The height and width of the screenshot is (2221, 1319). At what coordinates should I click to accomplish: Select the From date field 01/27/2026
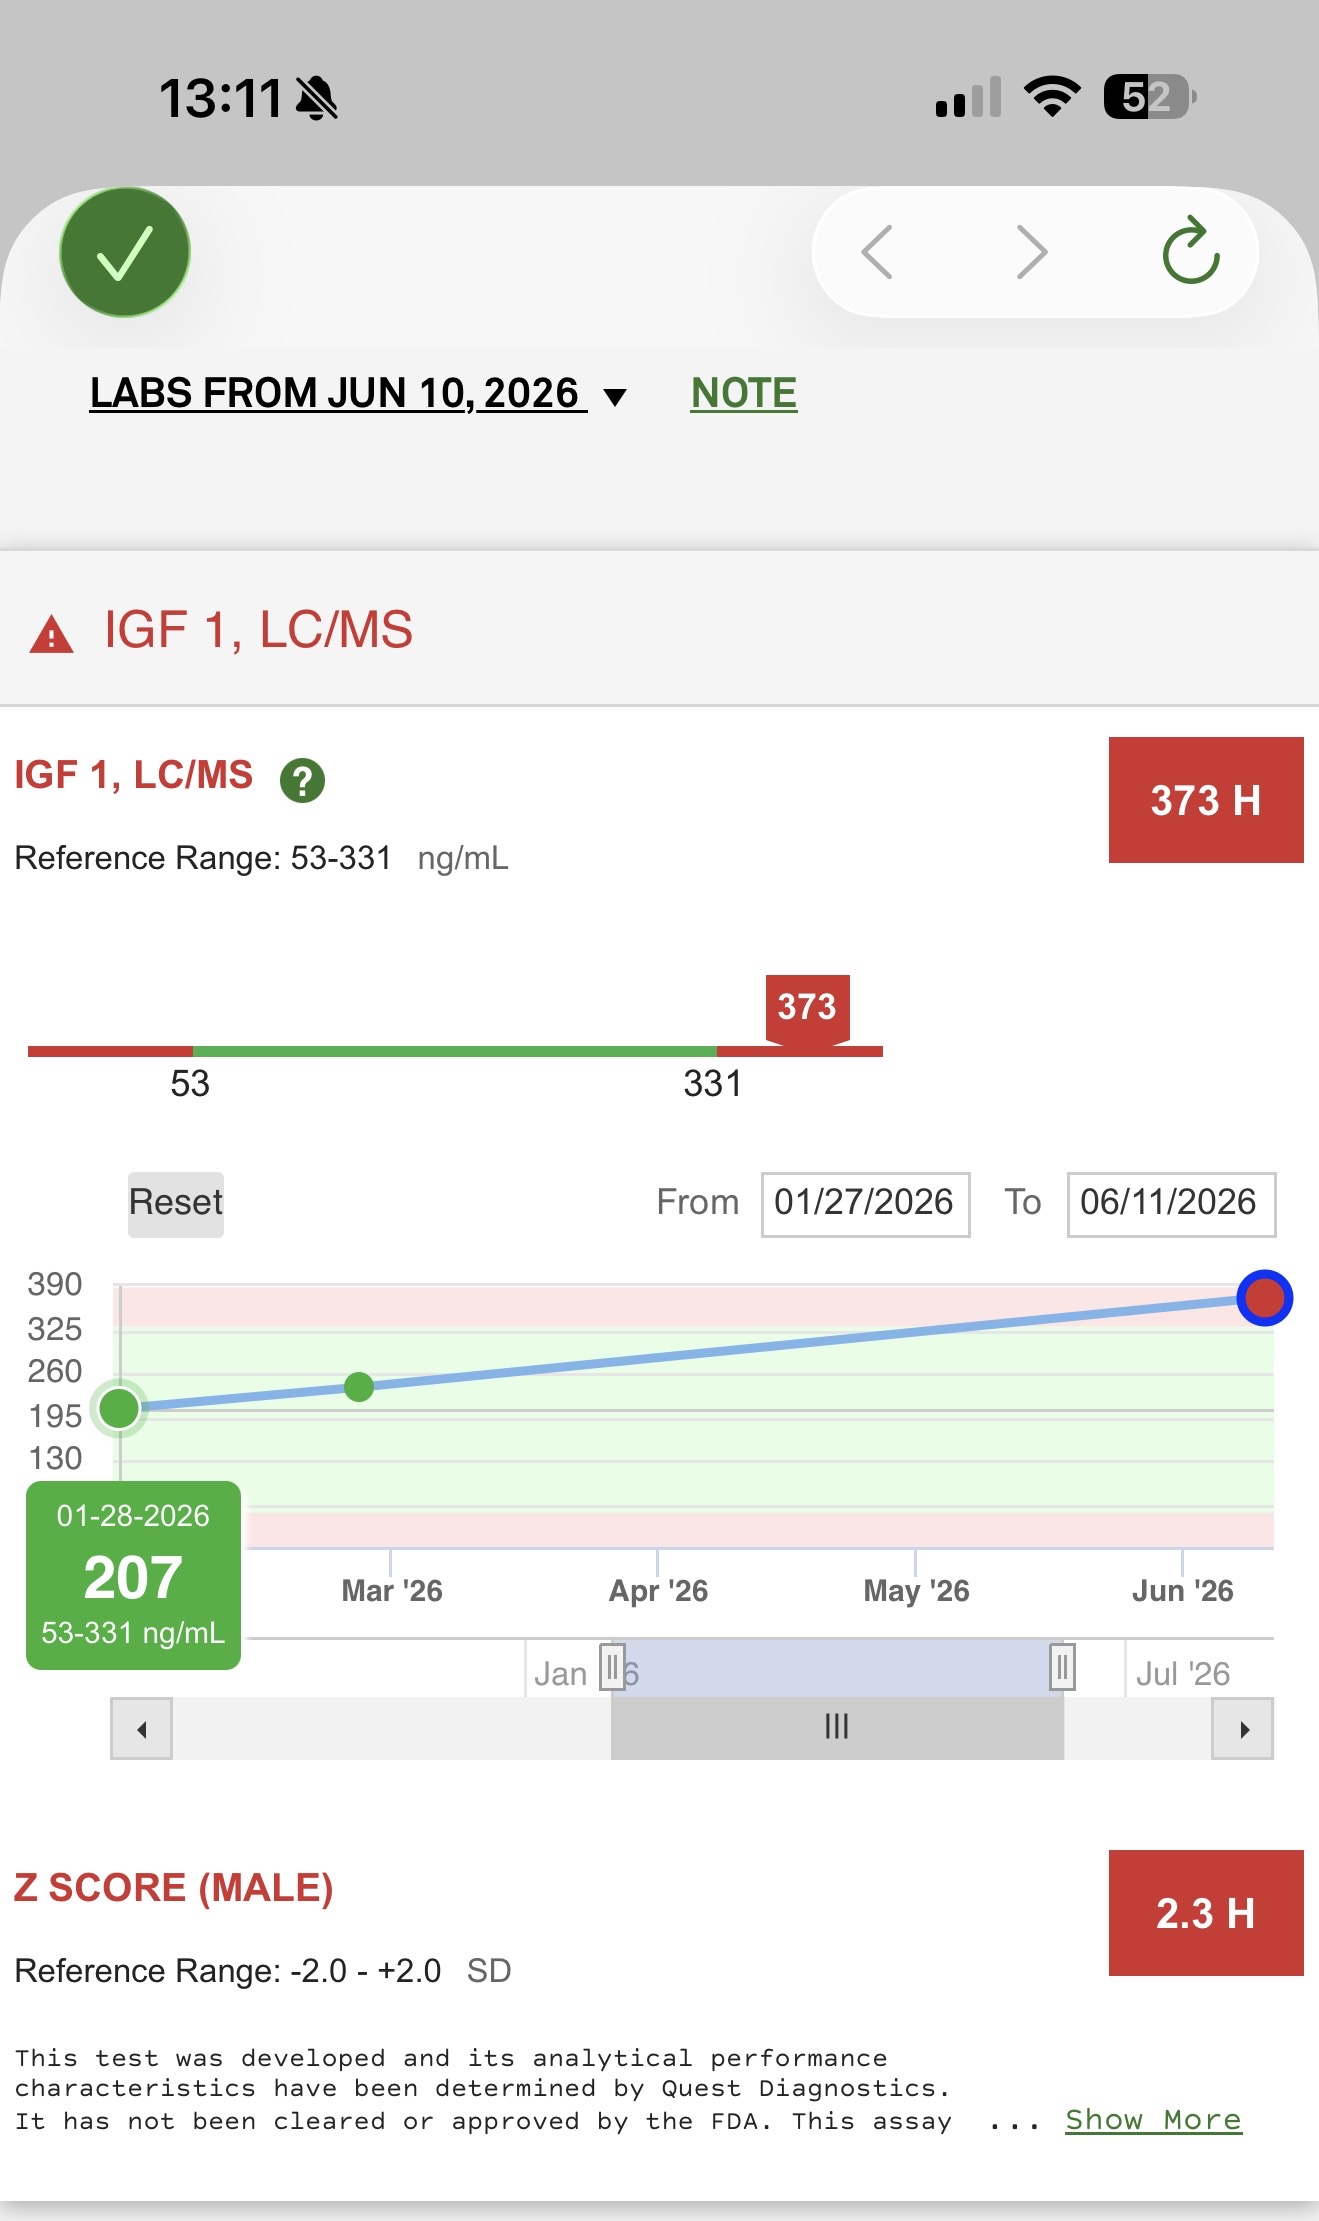(x=865, y=1203)
